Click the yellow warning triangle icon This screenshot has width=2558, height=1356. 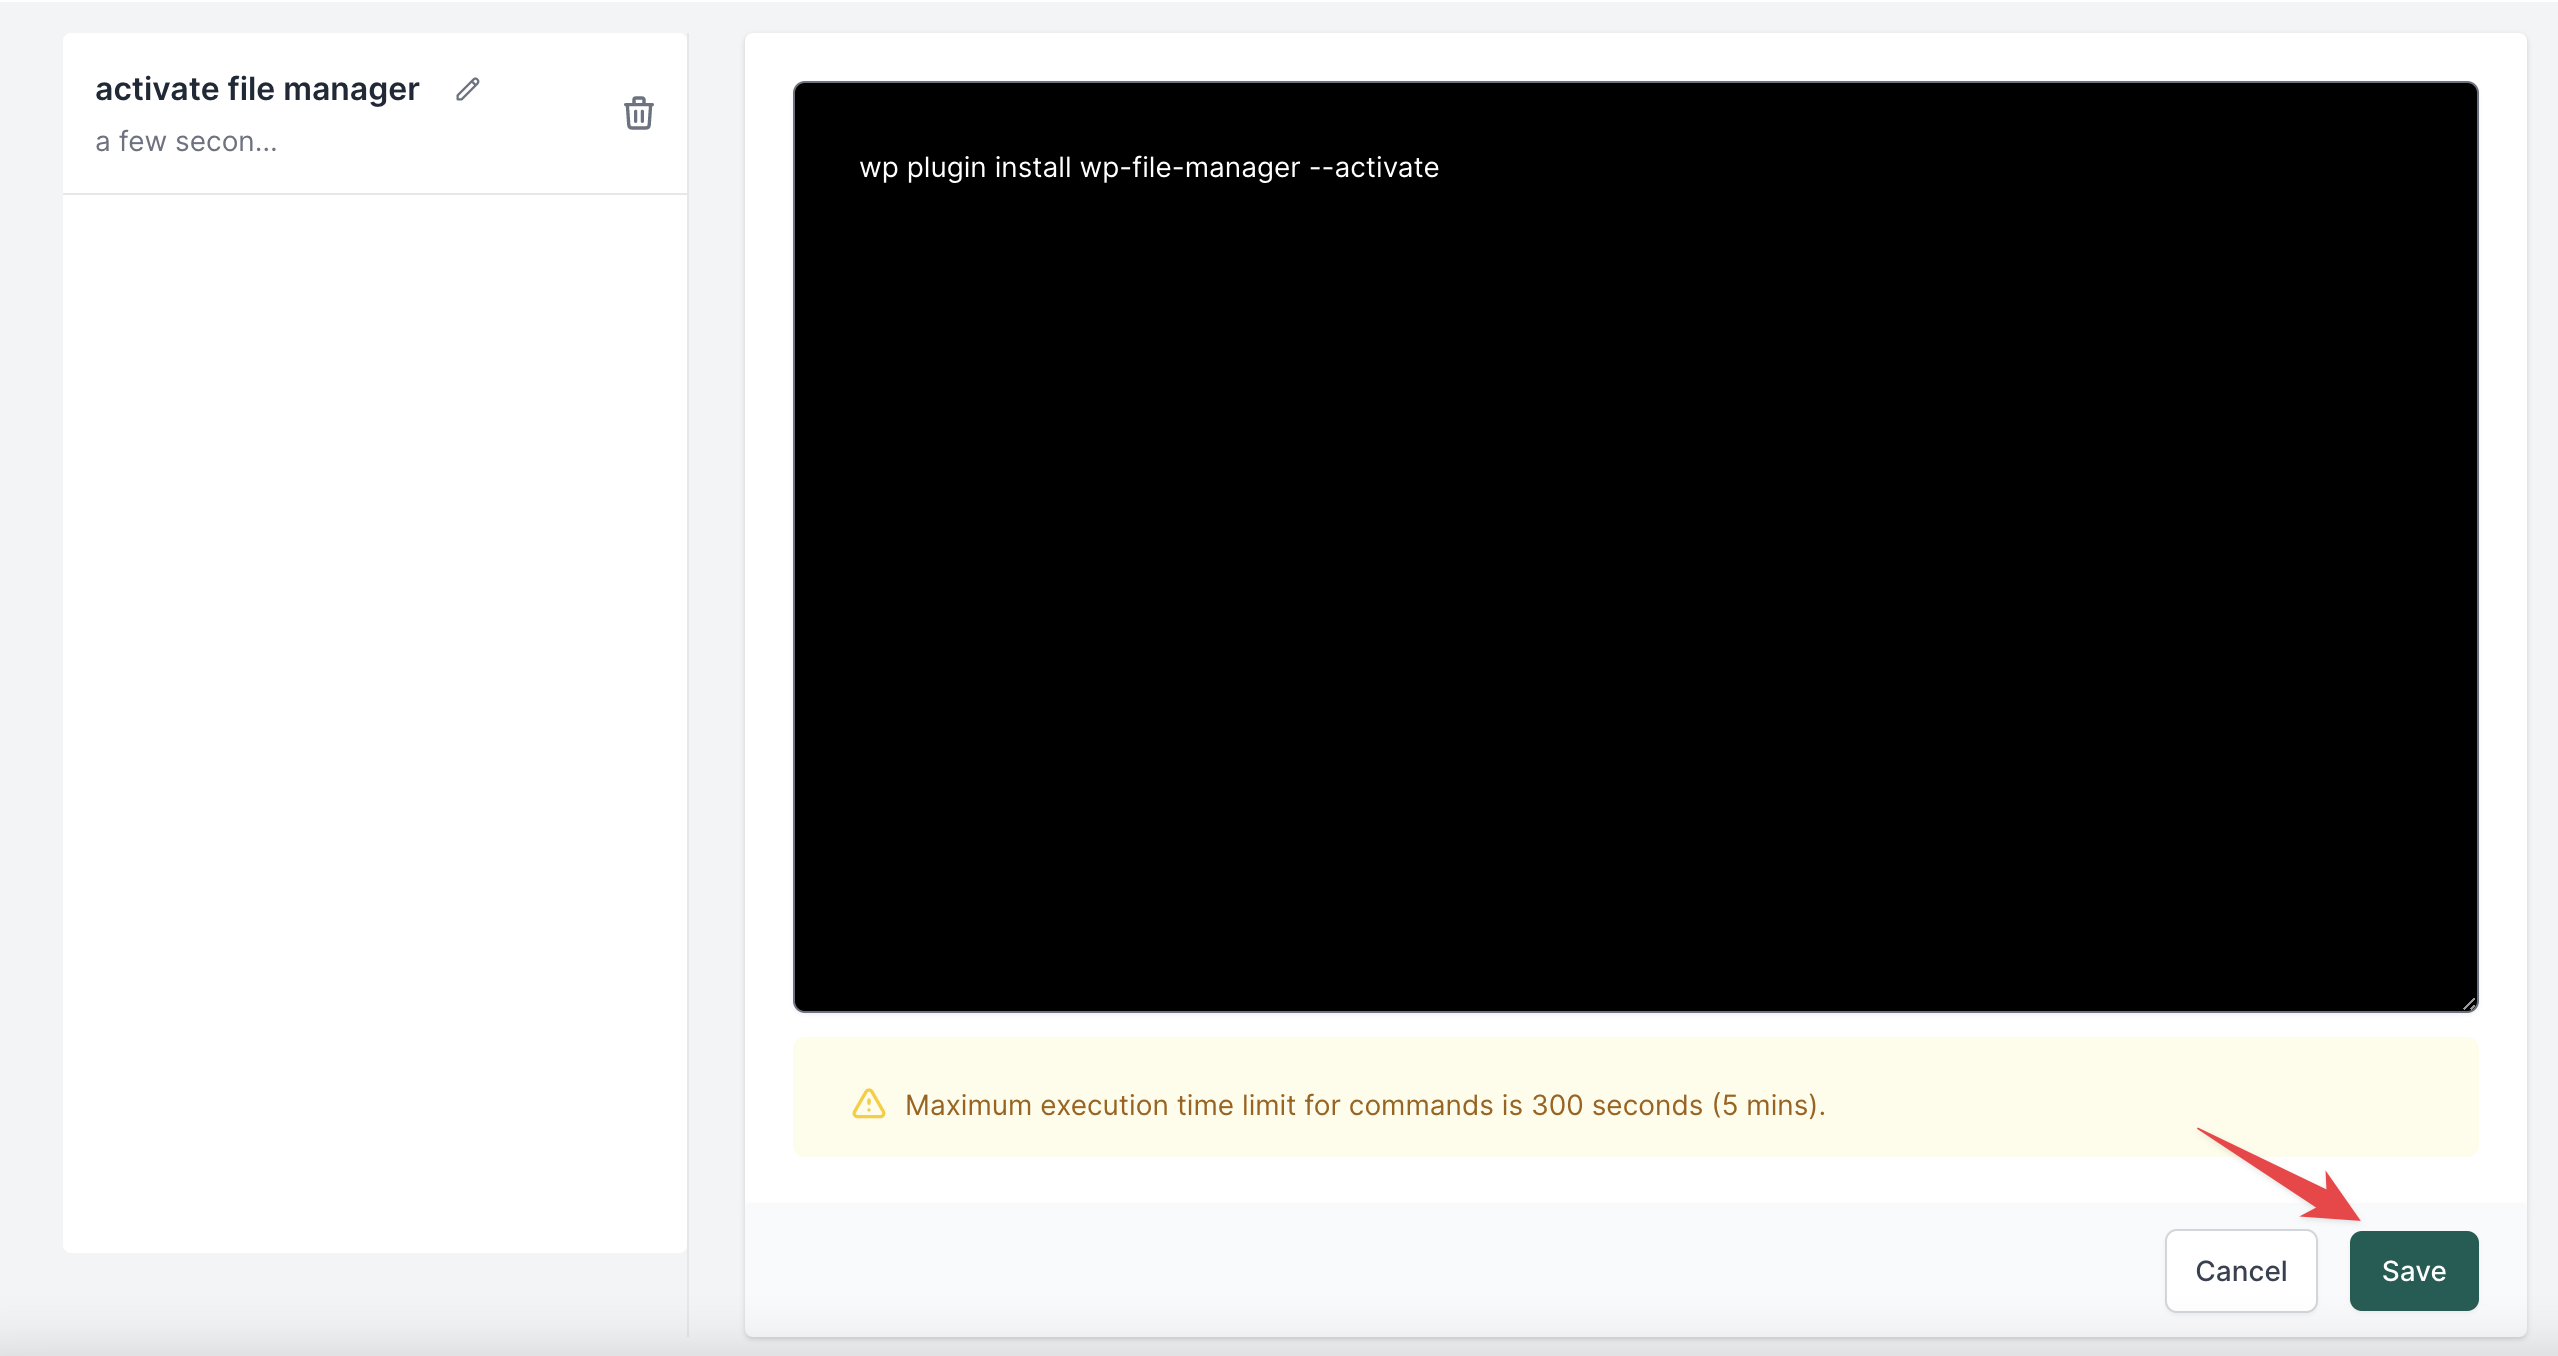(868, 1104)
